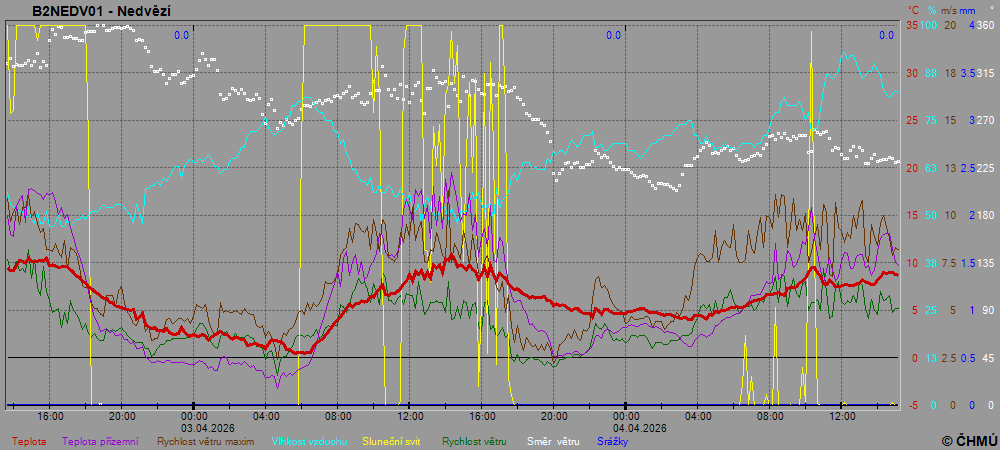The image size is (1000, 450).
Task: Click the brown Rychlost větru maxim legend
Action: click(x=206, y=440)
